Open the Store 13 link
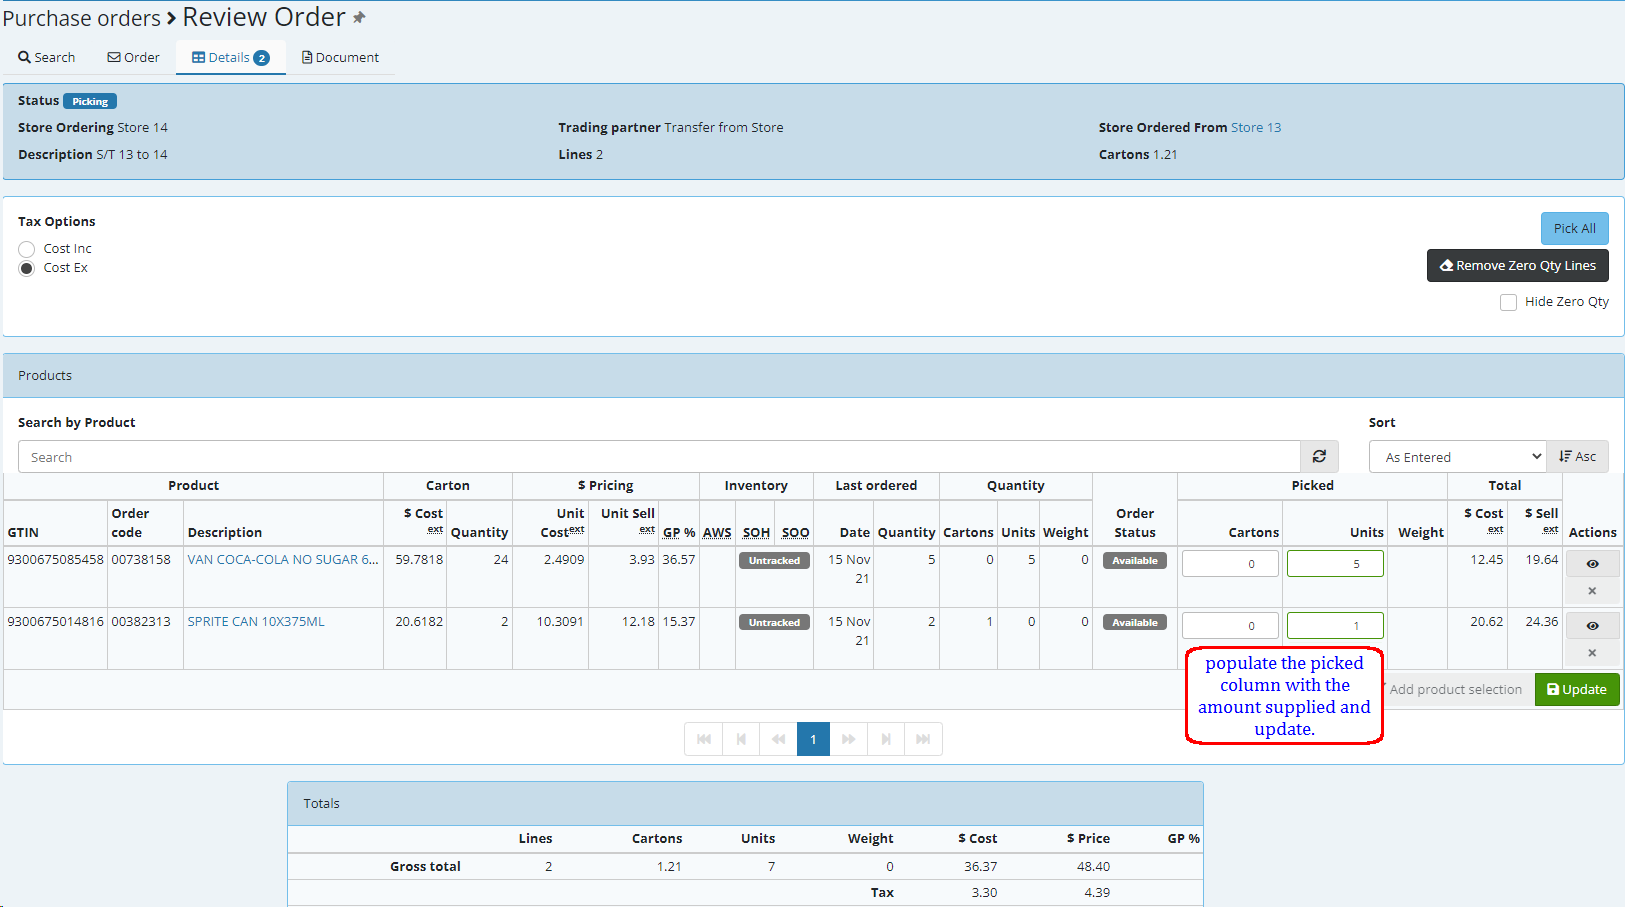Screen dimensions: 1625x907 tap(1255, 127)
